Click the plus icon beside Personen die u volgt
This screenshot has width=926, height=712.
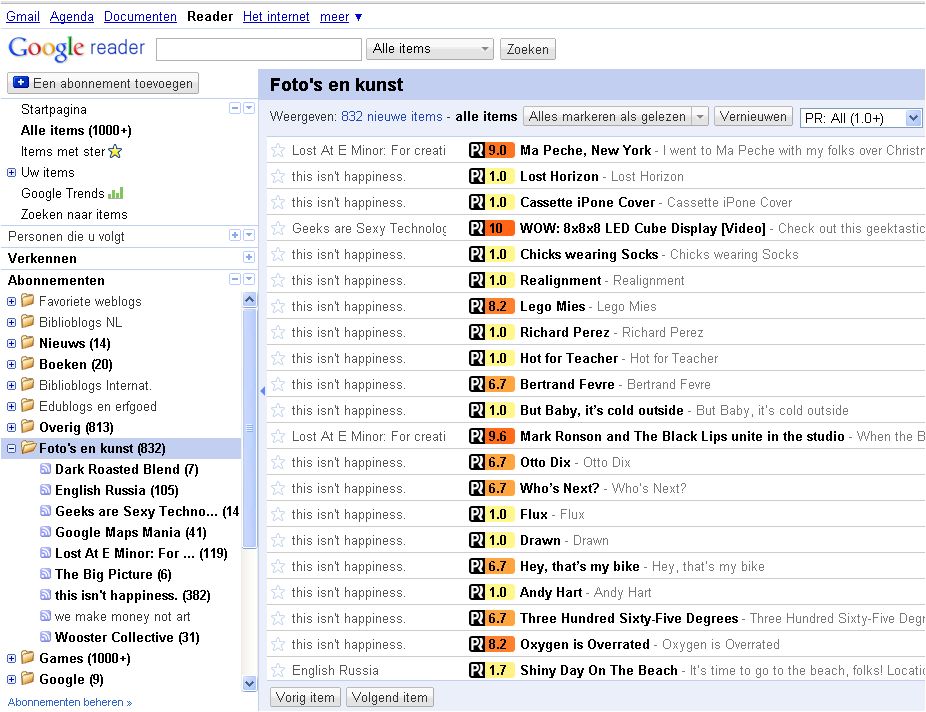235,235
